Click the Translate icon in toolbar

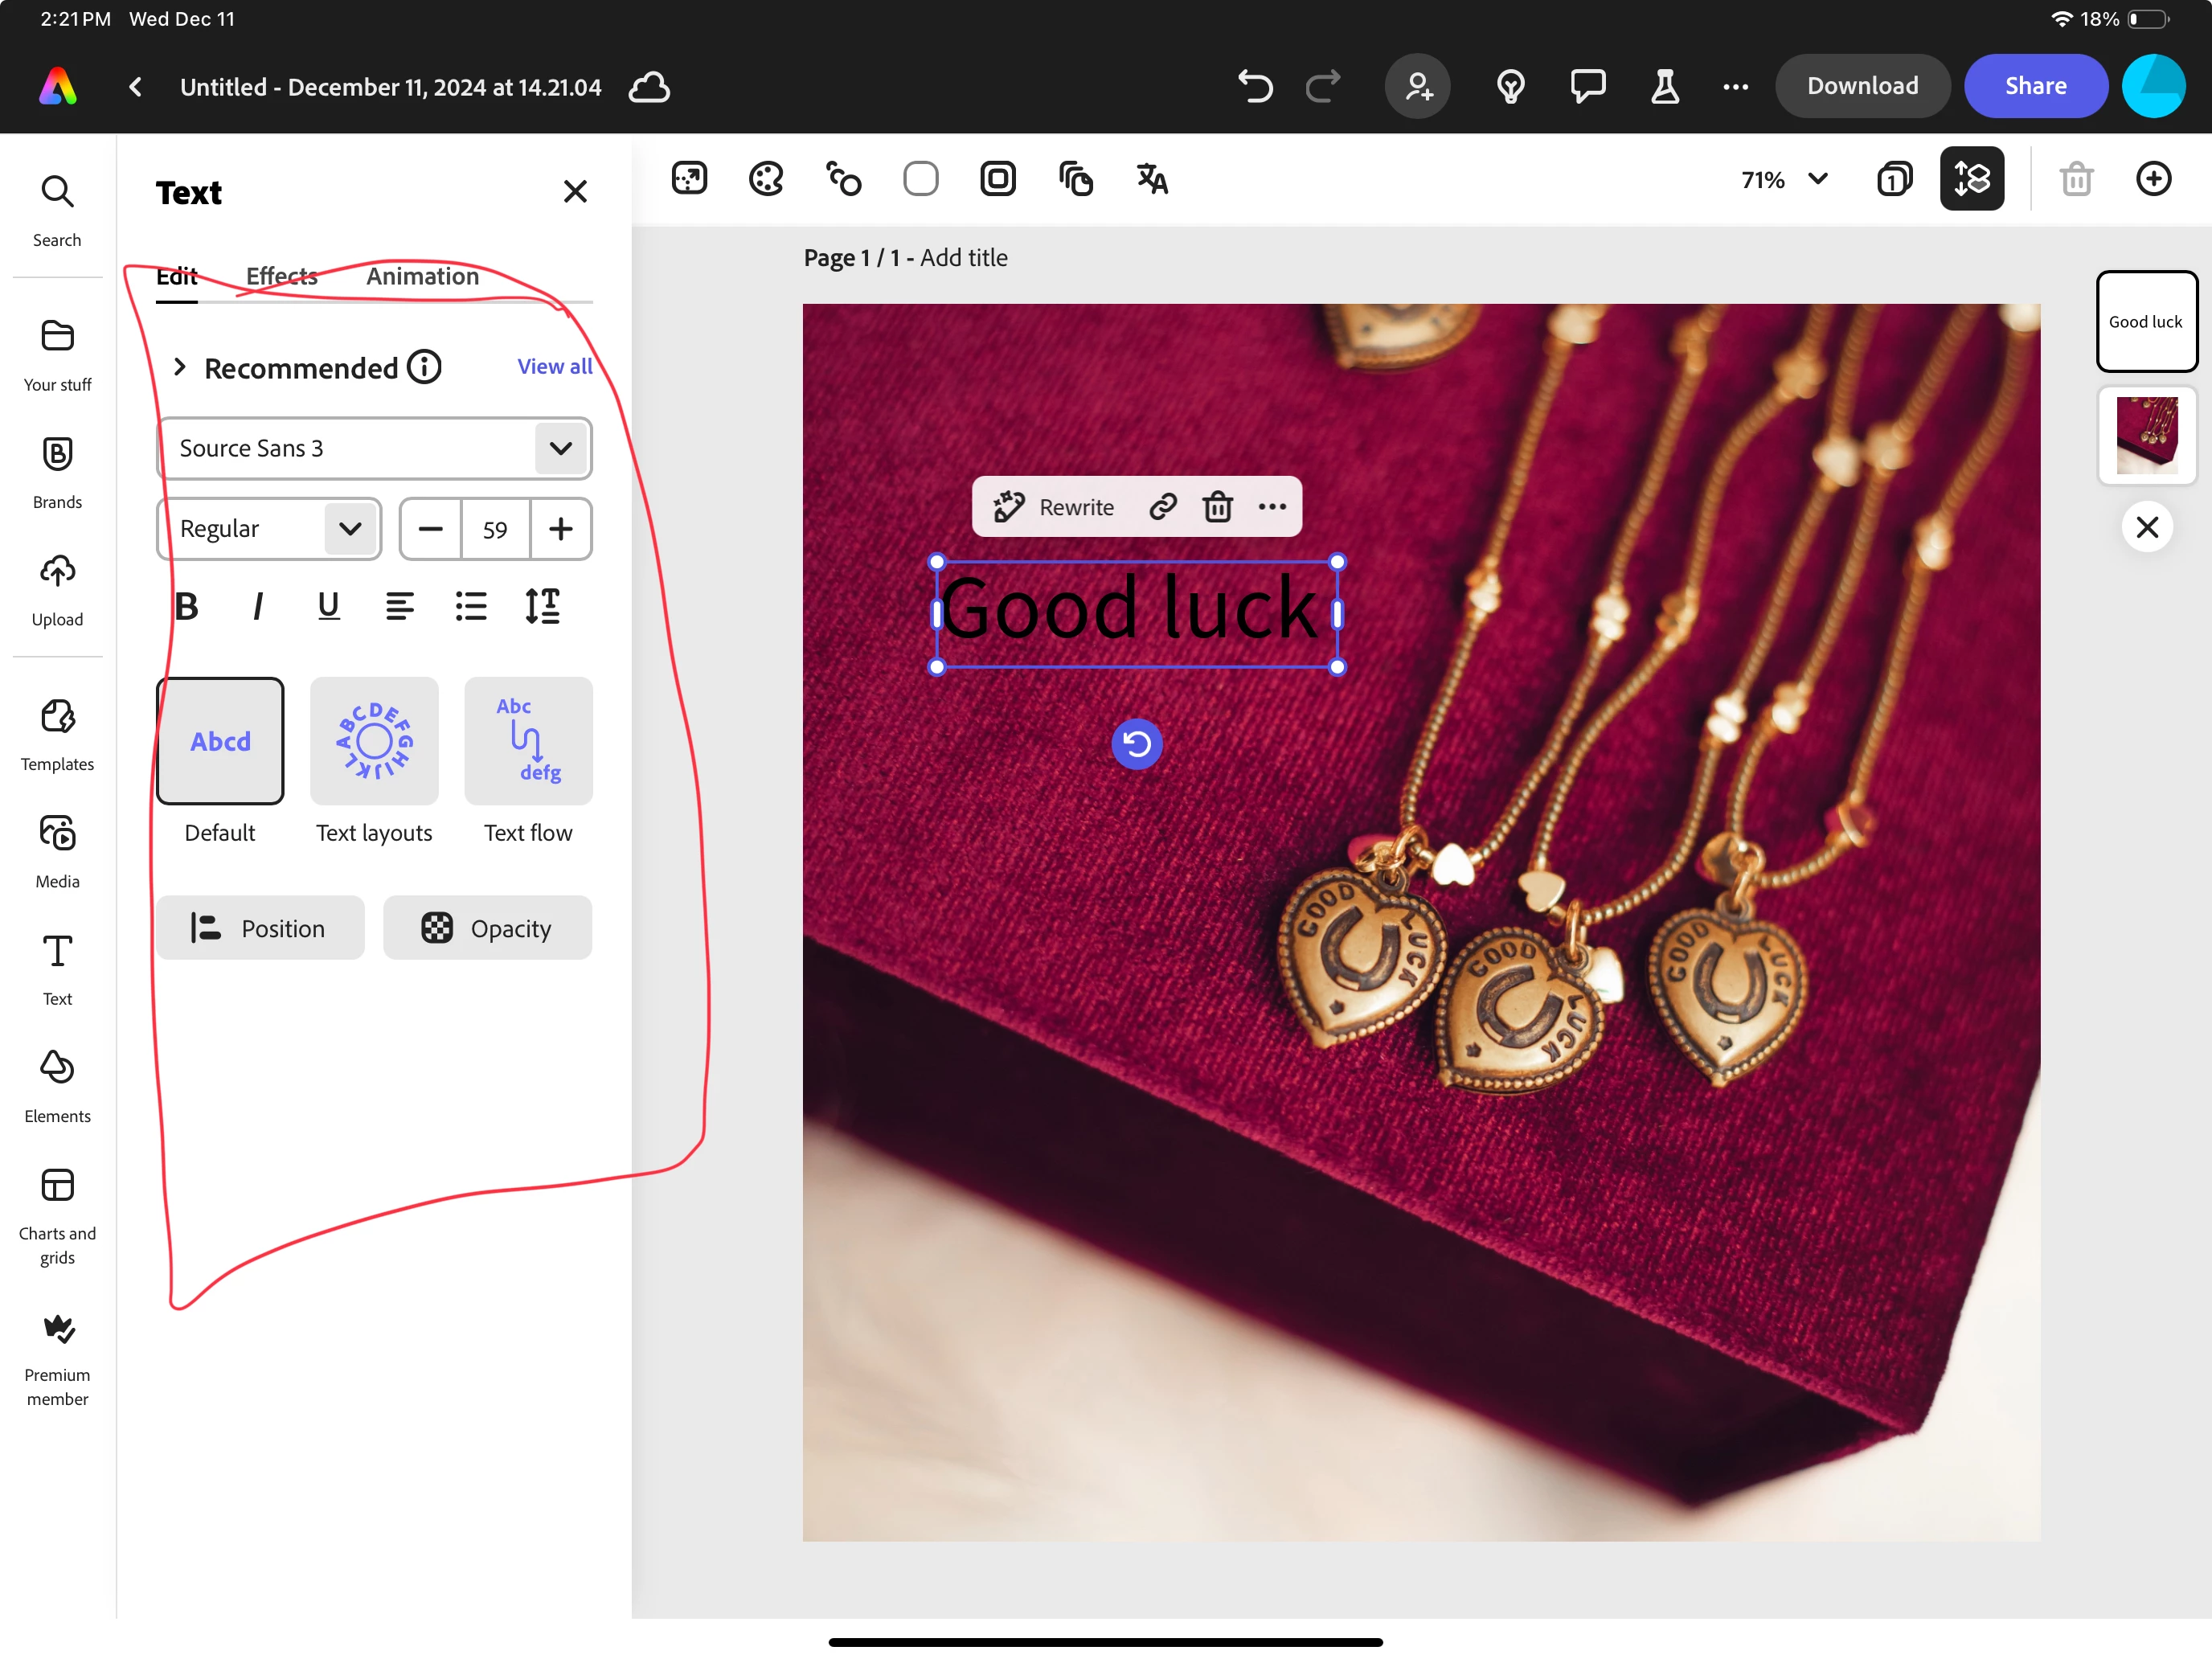[1152, 179]
